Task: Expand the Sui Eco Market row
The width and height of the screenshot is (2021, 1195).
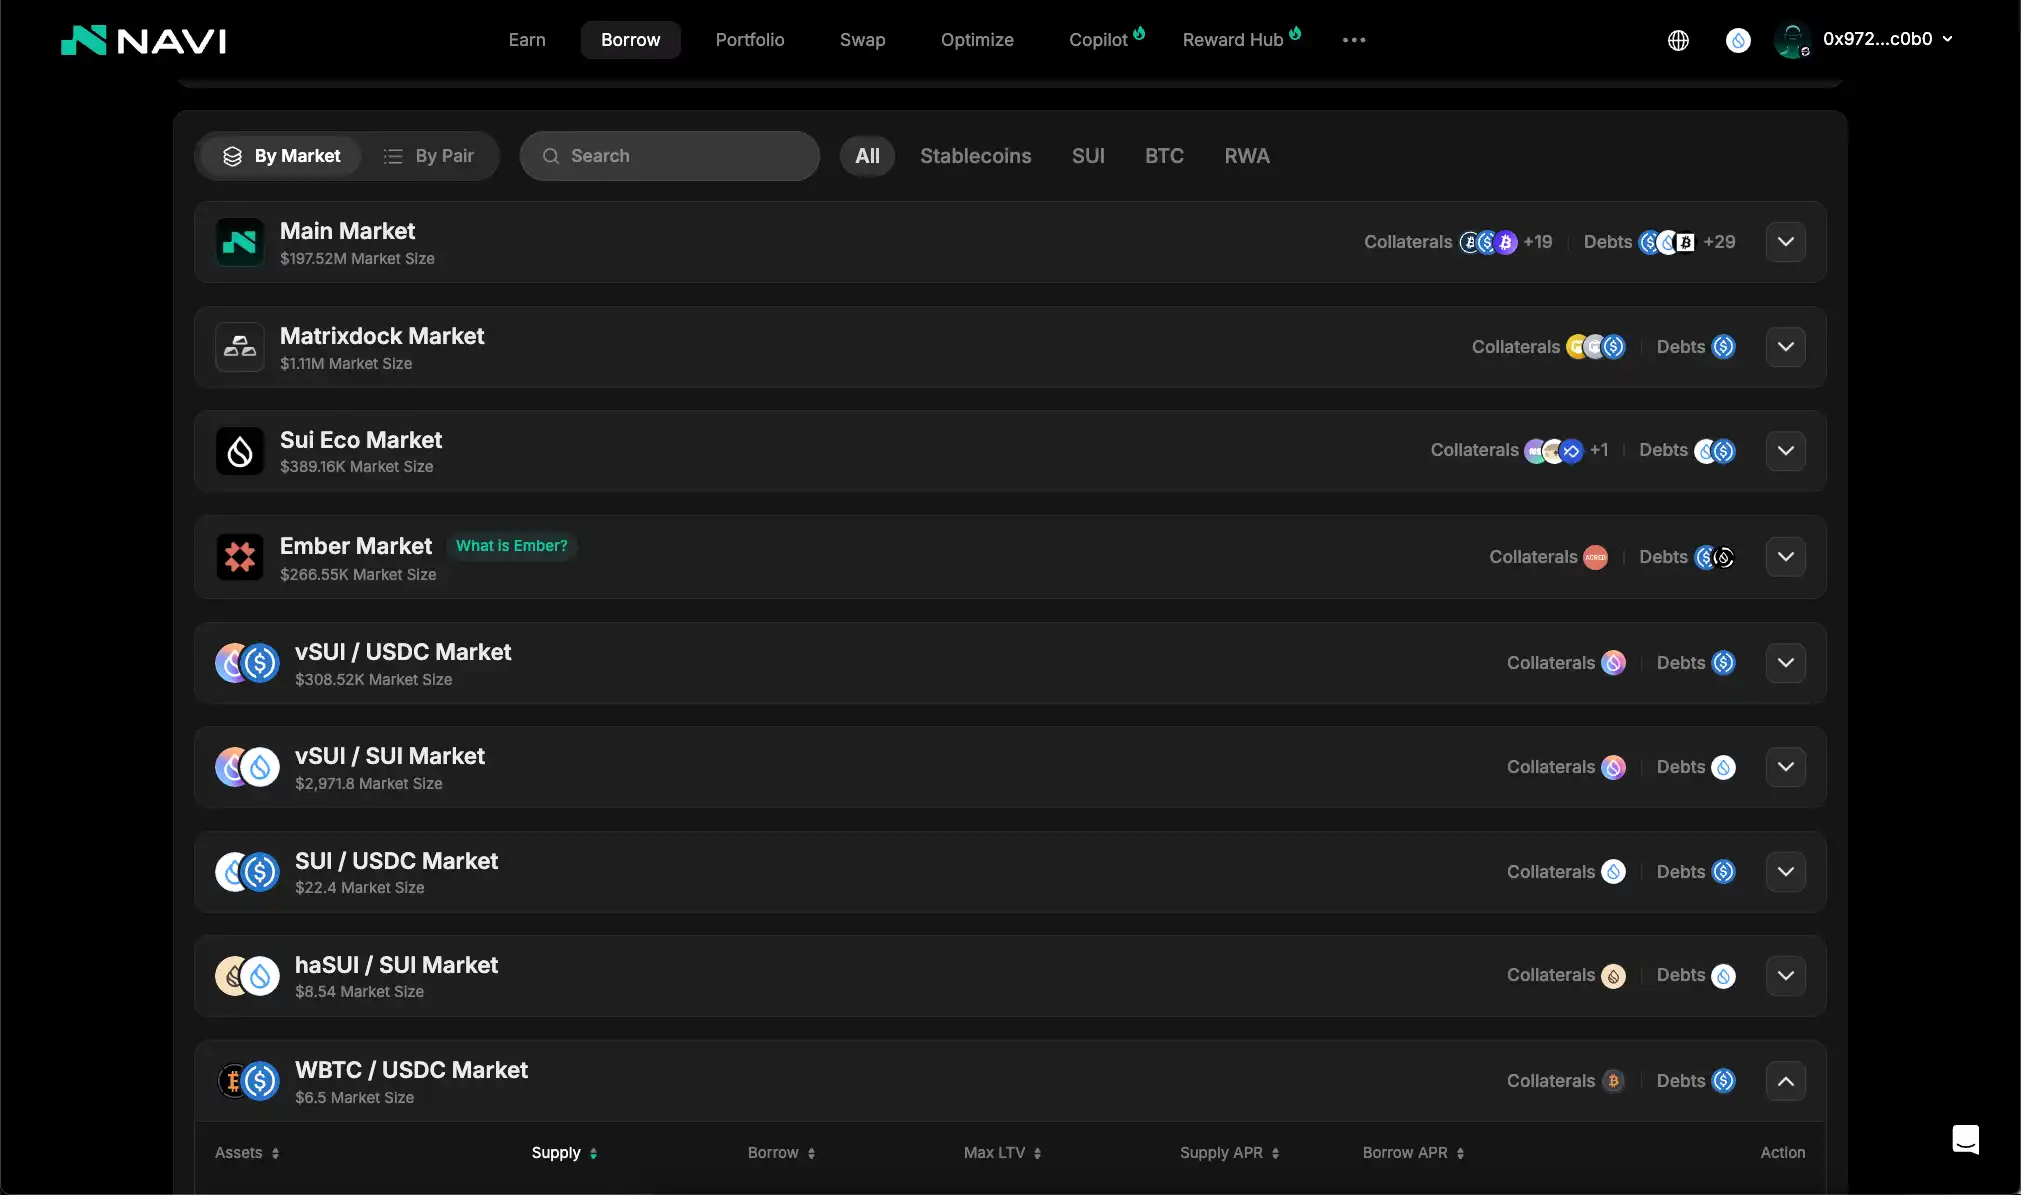Action: tap(1786, 451)
